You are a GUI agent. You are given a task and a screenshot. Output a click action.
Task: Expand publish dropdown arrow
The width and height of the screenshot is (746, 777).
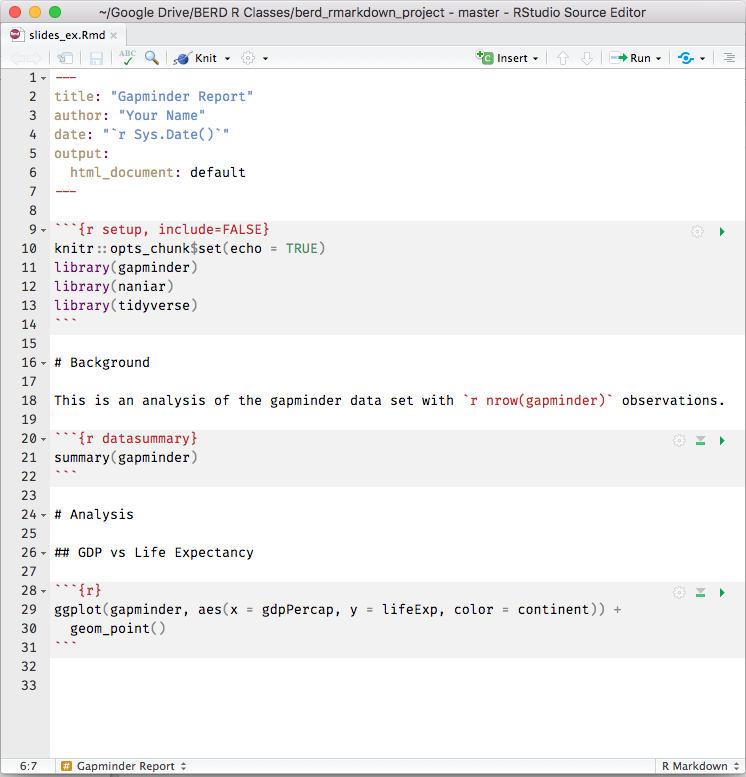pyautogui.click(x=702, y=58)
